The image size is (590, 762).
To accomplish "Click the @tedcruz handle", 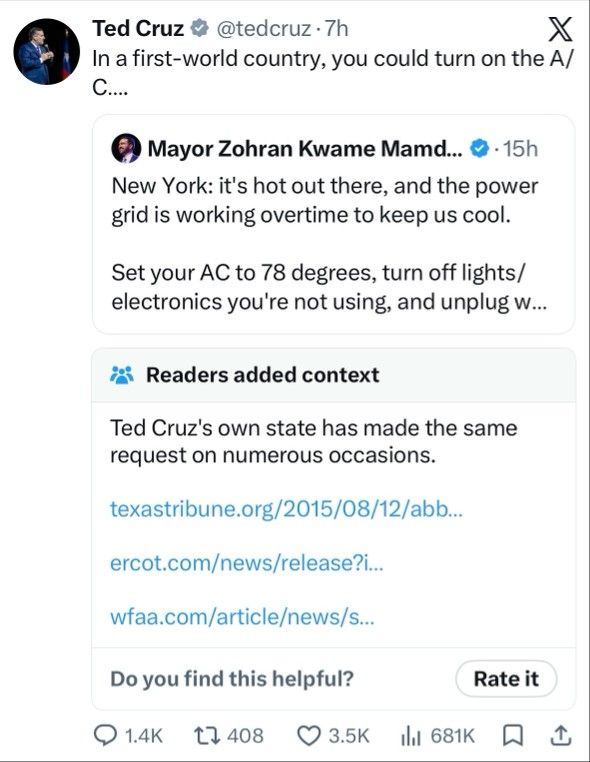I will point(262,29).
